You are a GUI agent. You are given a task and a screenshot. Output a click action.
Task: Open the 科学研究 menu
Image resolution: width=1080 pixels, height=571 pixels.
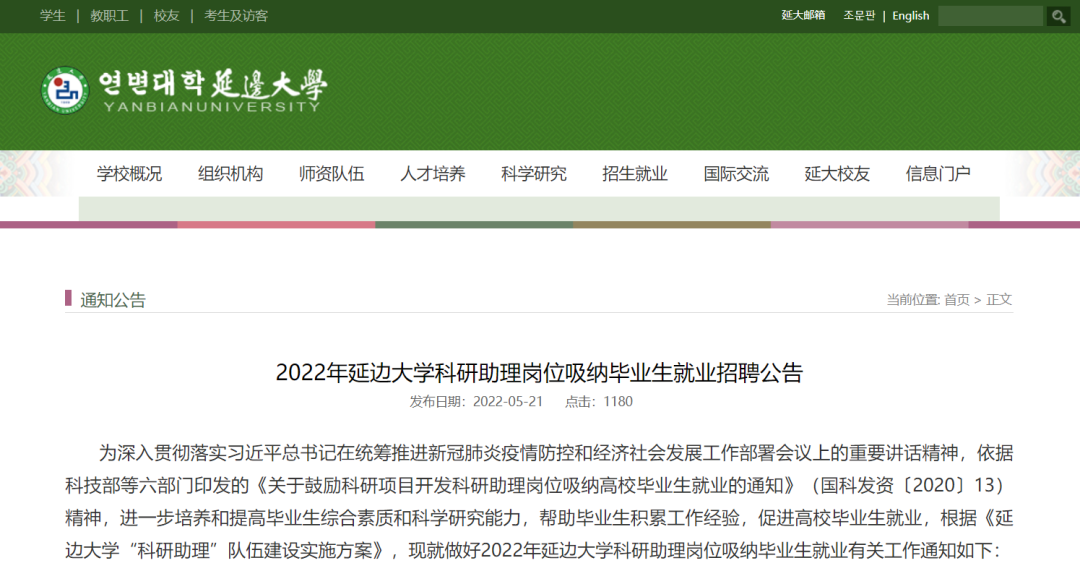534,174
